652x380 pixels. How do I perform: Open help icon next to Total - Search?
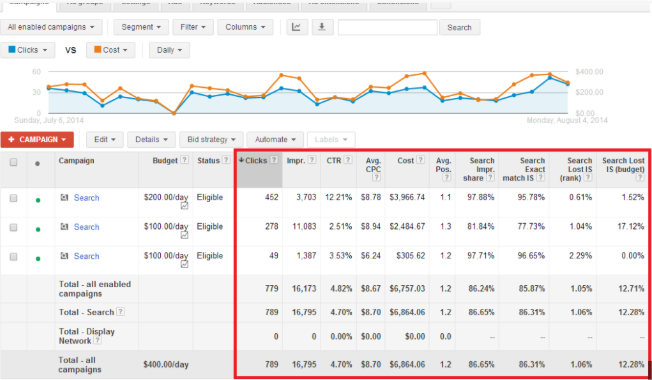[120, 311]
